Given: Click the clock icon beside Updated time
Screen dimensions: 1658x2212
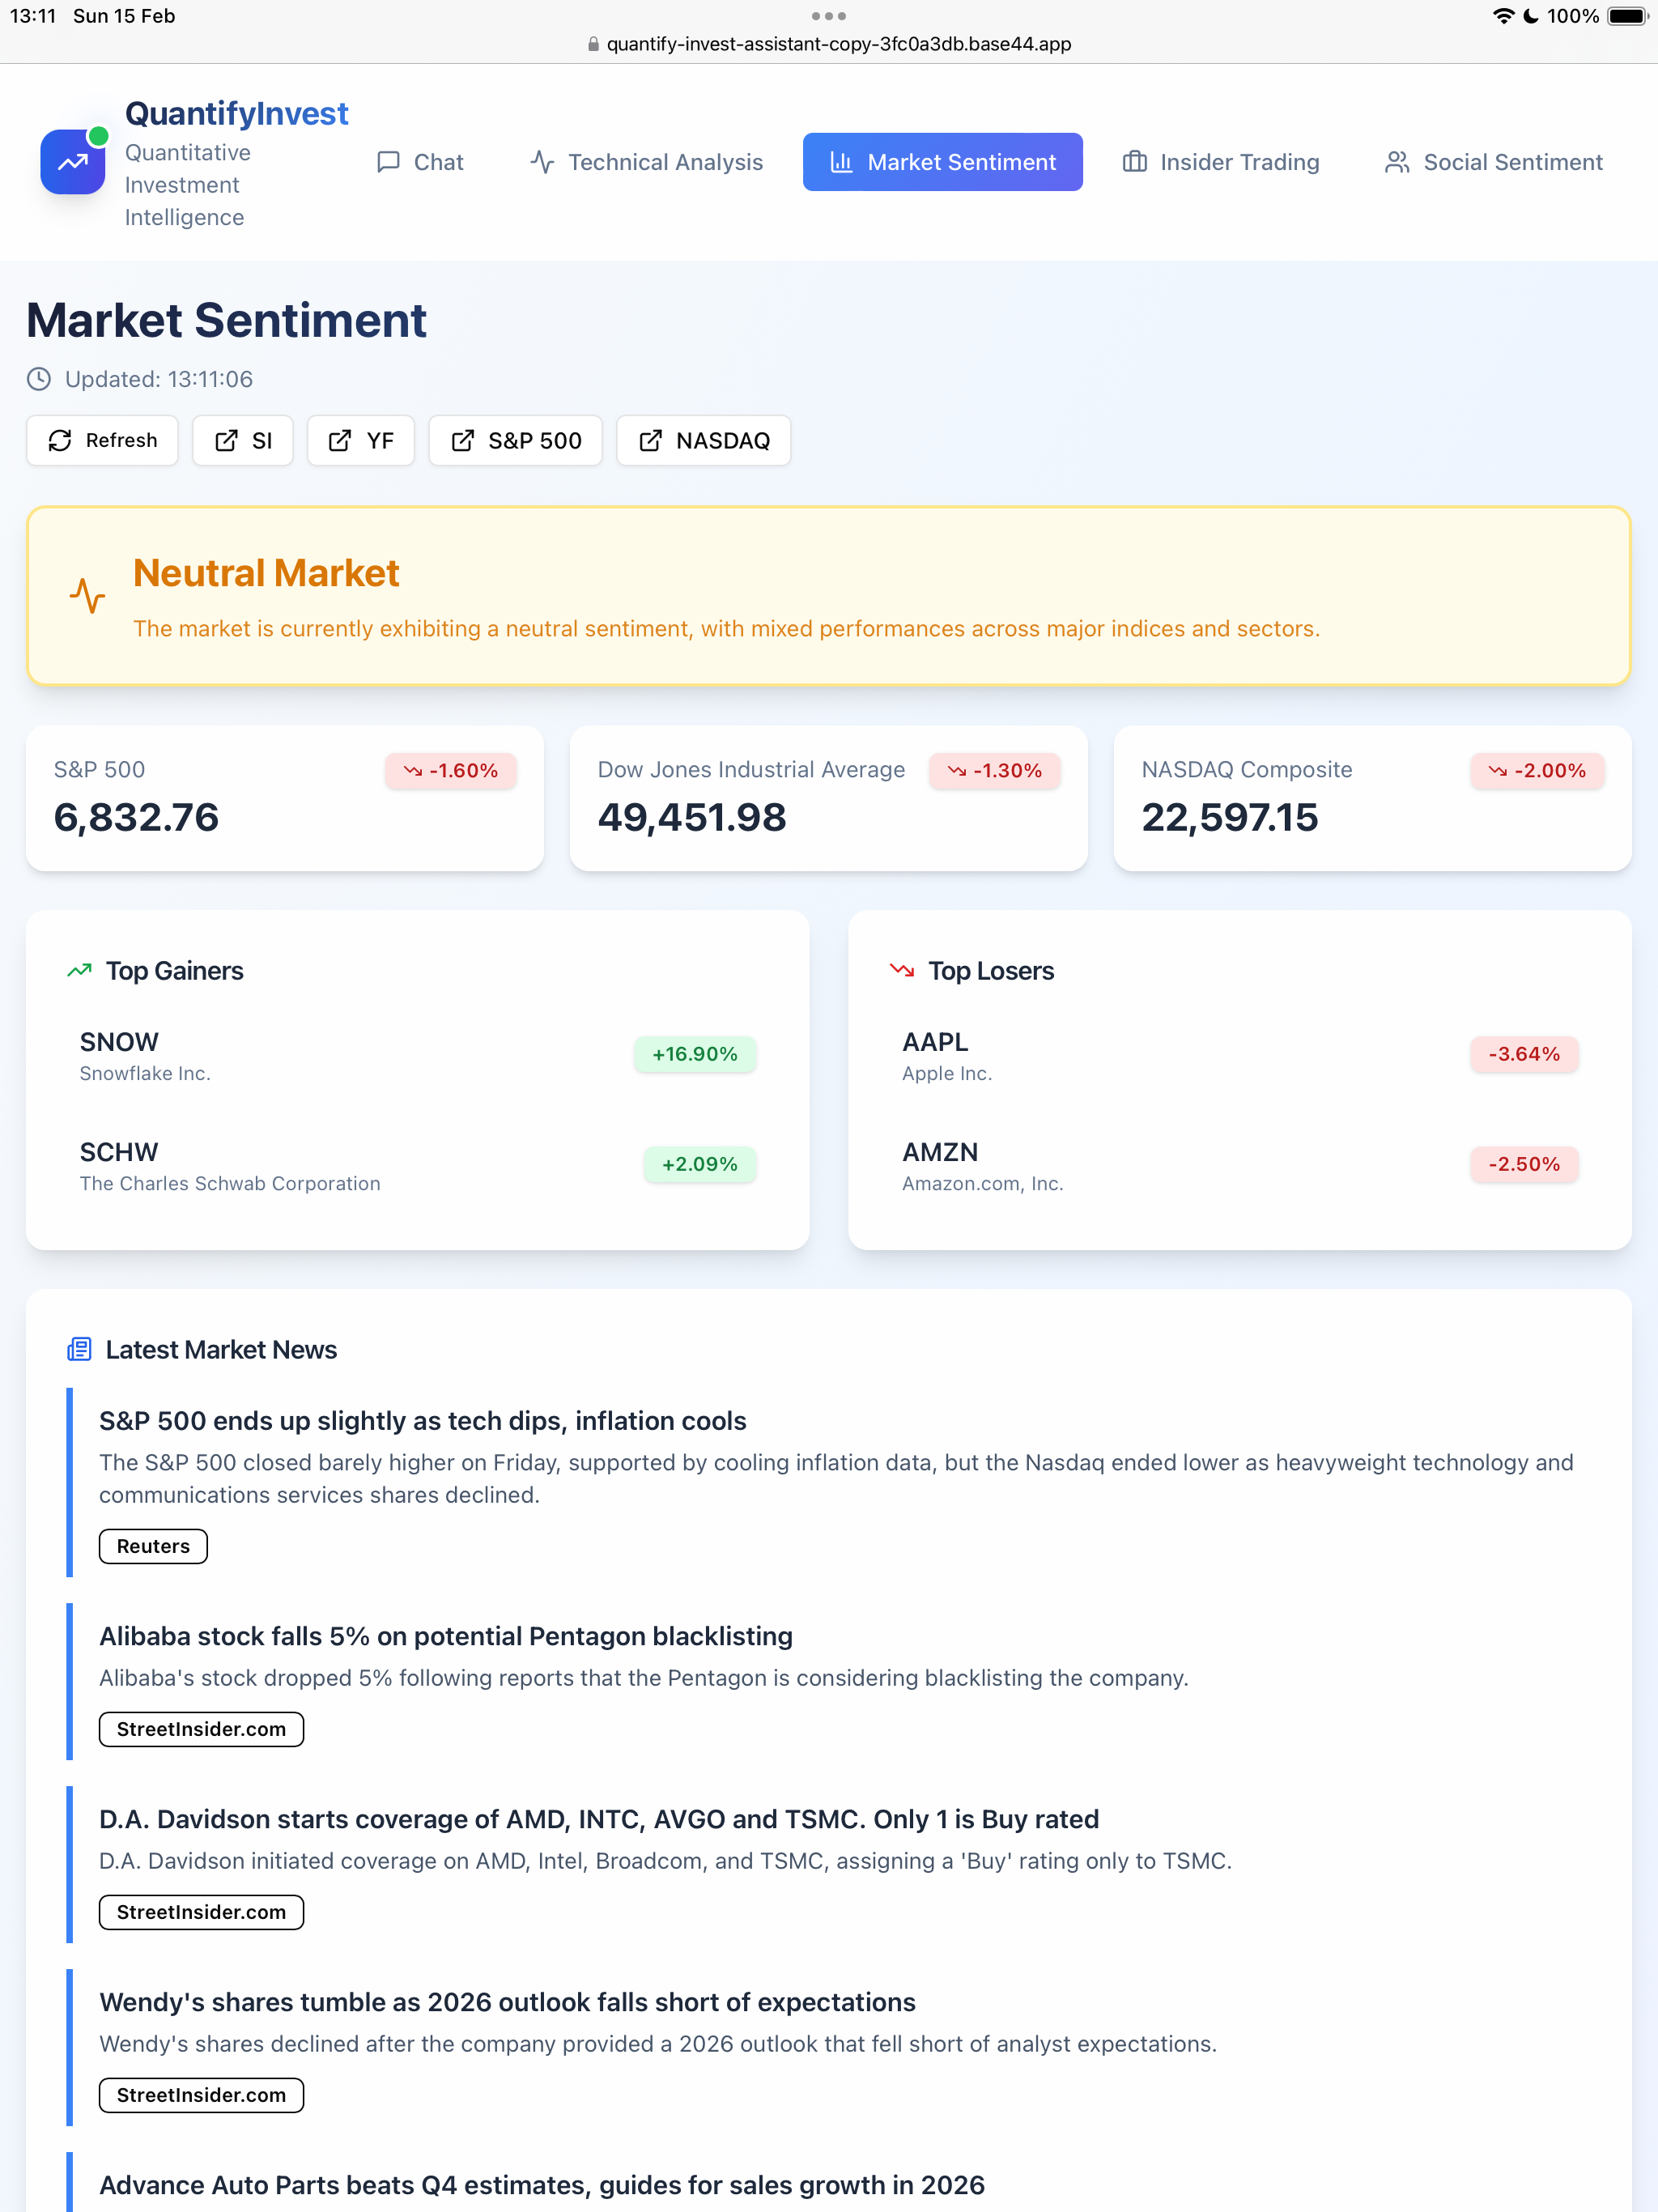Looking at the screenshot, I should (x=39, y=379).
